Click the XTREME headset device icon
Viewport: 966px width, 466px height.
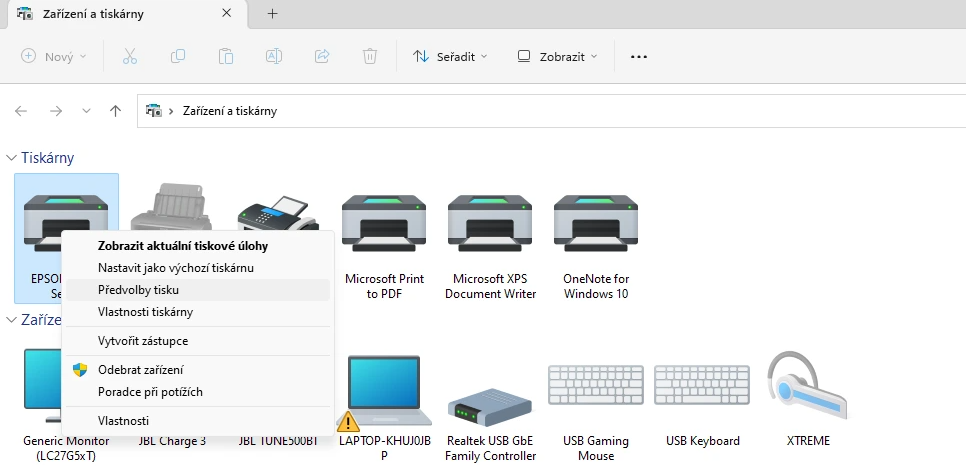pos(807,390)
